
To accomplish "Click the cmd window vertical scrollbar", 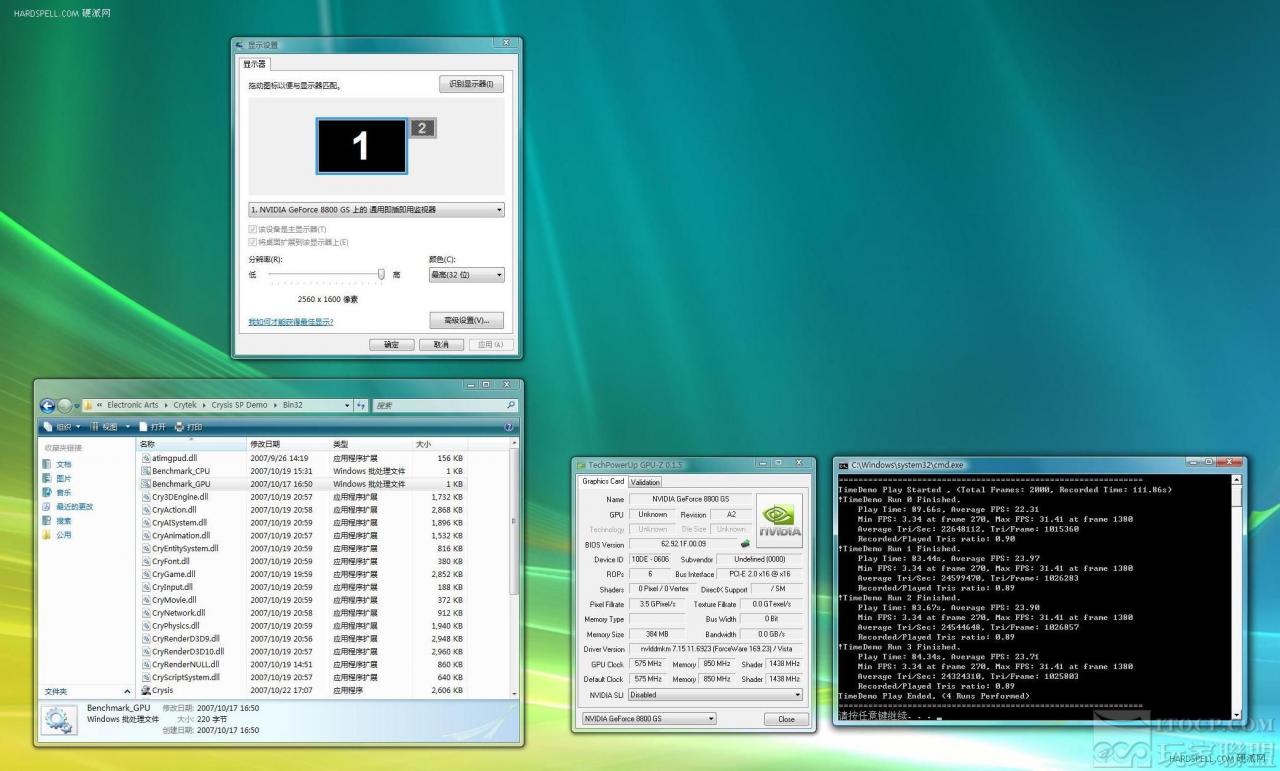I will pos(1236,595).
